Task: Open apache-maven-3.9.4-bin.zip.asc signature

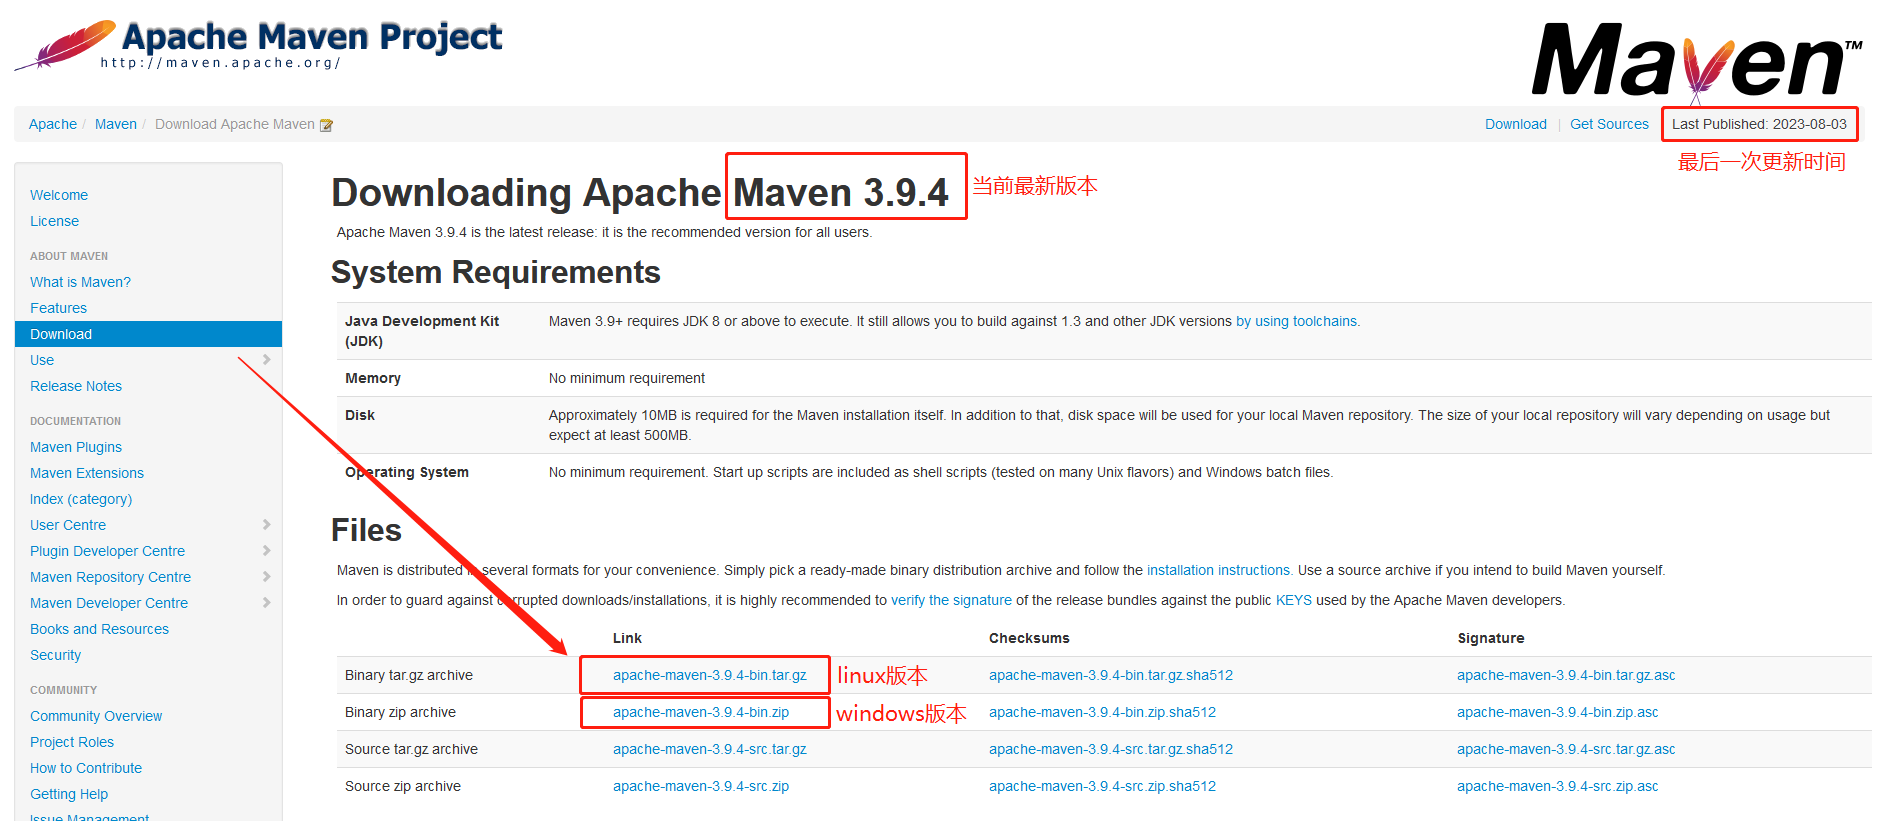Action: (1558, 712)
